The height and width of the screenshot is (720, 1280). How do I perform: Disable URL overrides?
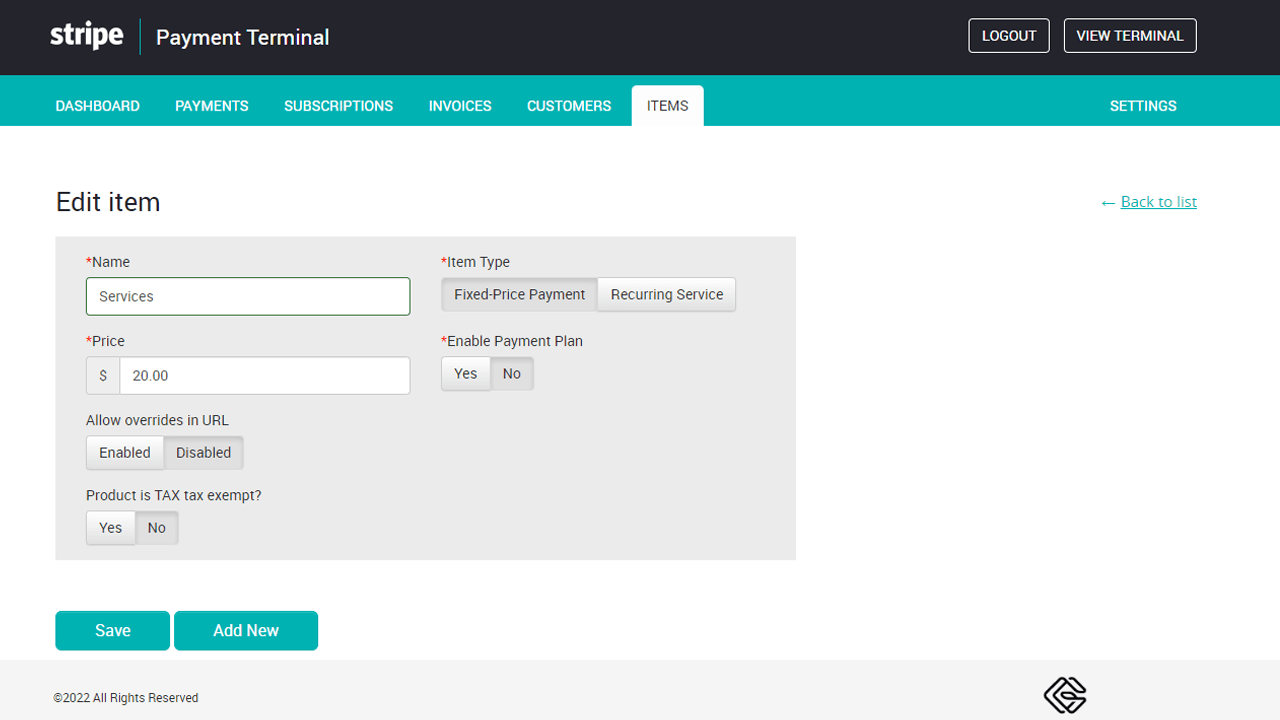tap(202, 452)
